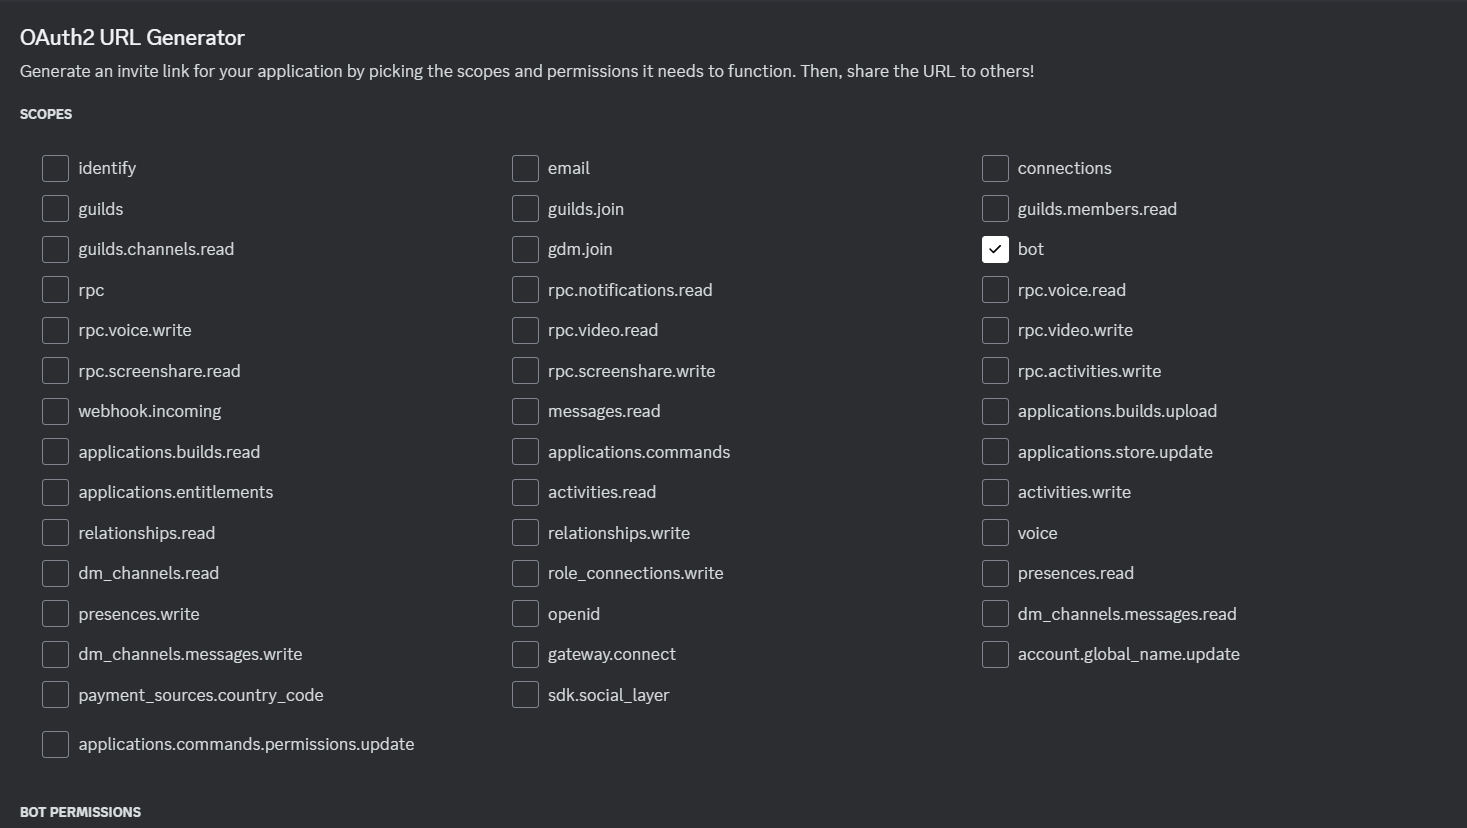
Task: Check the messages.read scope
Action: pyautogui.click(x=525, y=411)
